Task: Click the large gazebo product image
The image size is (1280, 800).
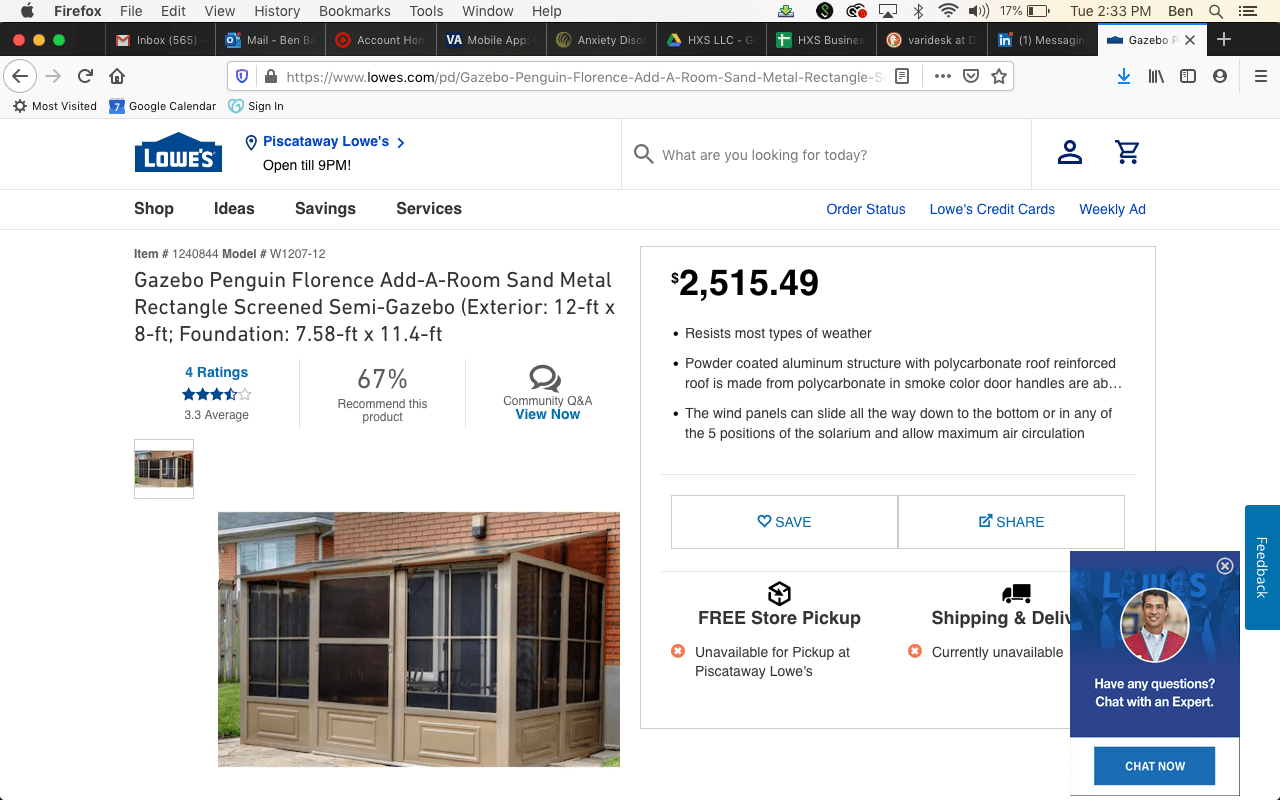Action: 419,639
